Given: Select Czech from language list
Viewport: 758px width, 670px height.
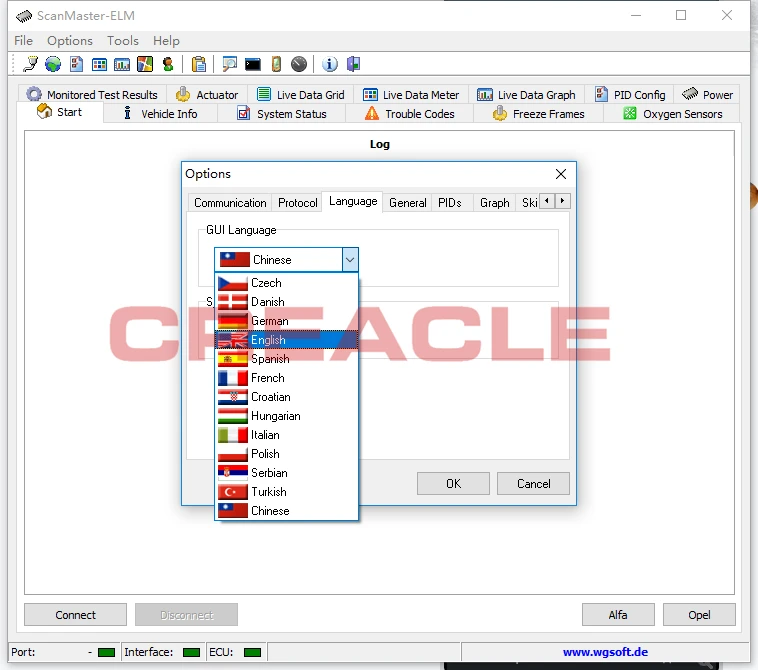Looking at the screenshot, I should (287, 283).
